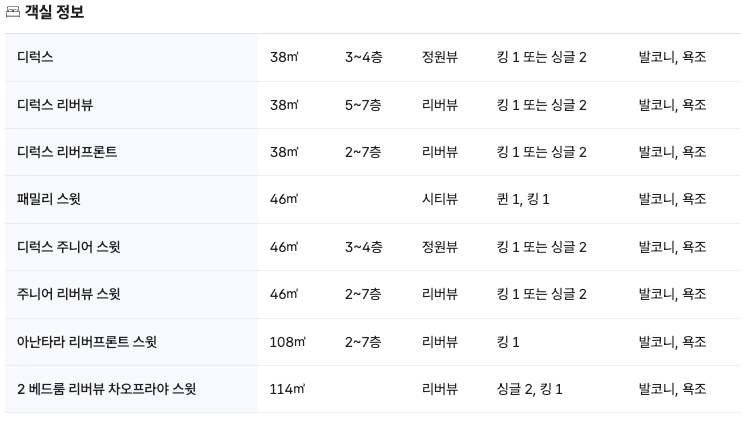Click 2 베드룸 리버뷰 차오프라야 스윗
742x422 pixels.
(106, 389)
